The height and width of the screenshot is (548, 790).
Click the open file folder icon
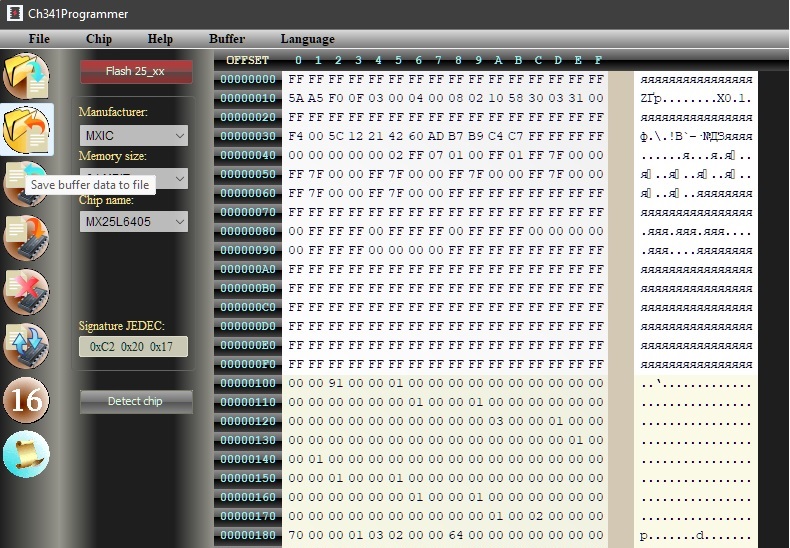tap(27, 77)
